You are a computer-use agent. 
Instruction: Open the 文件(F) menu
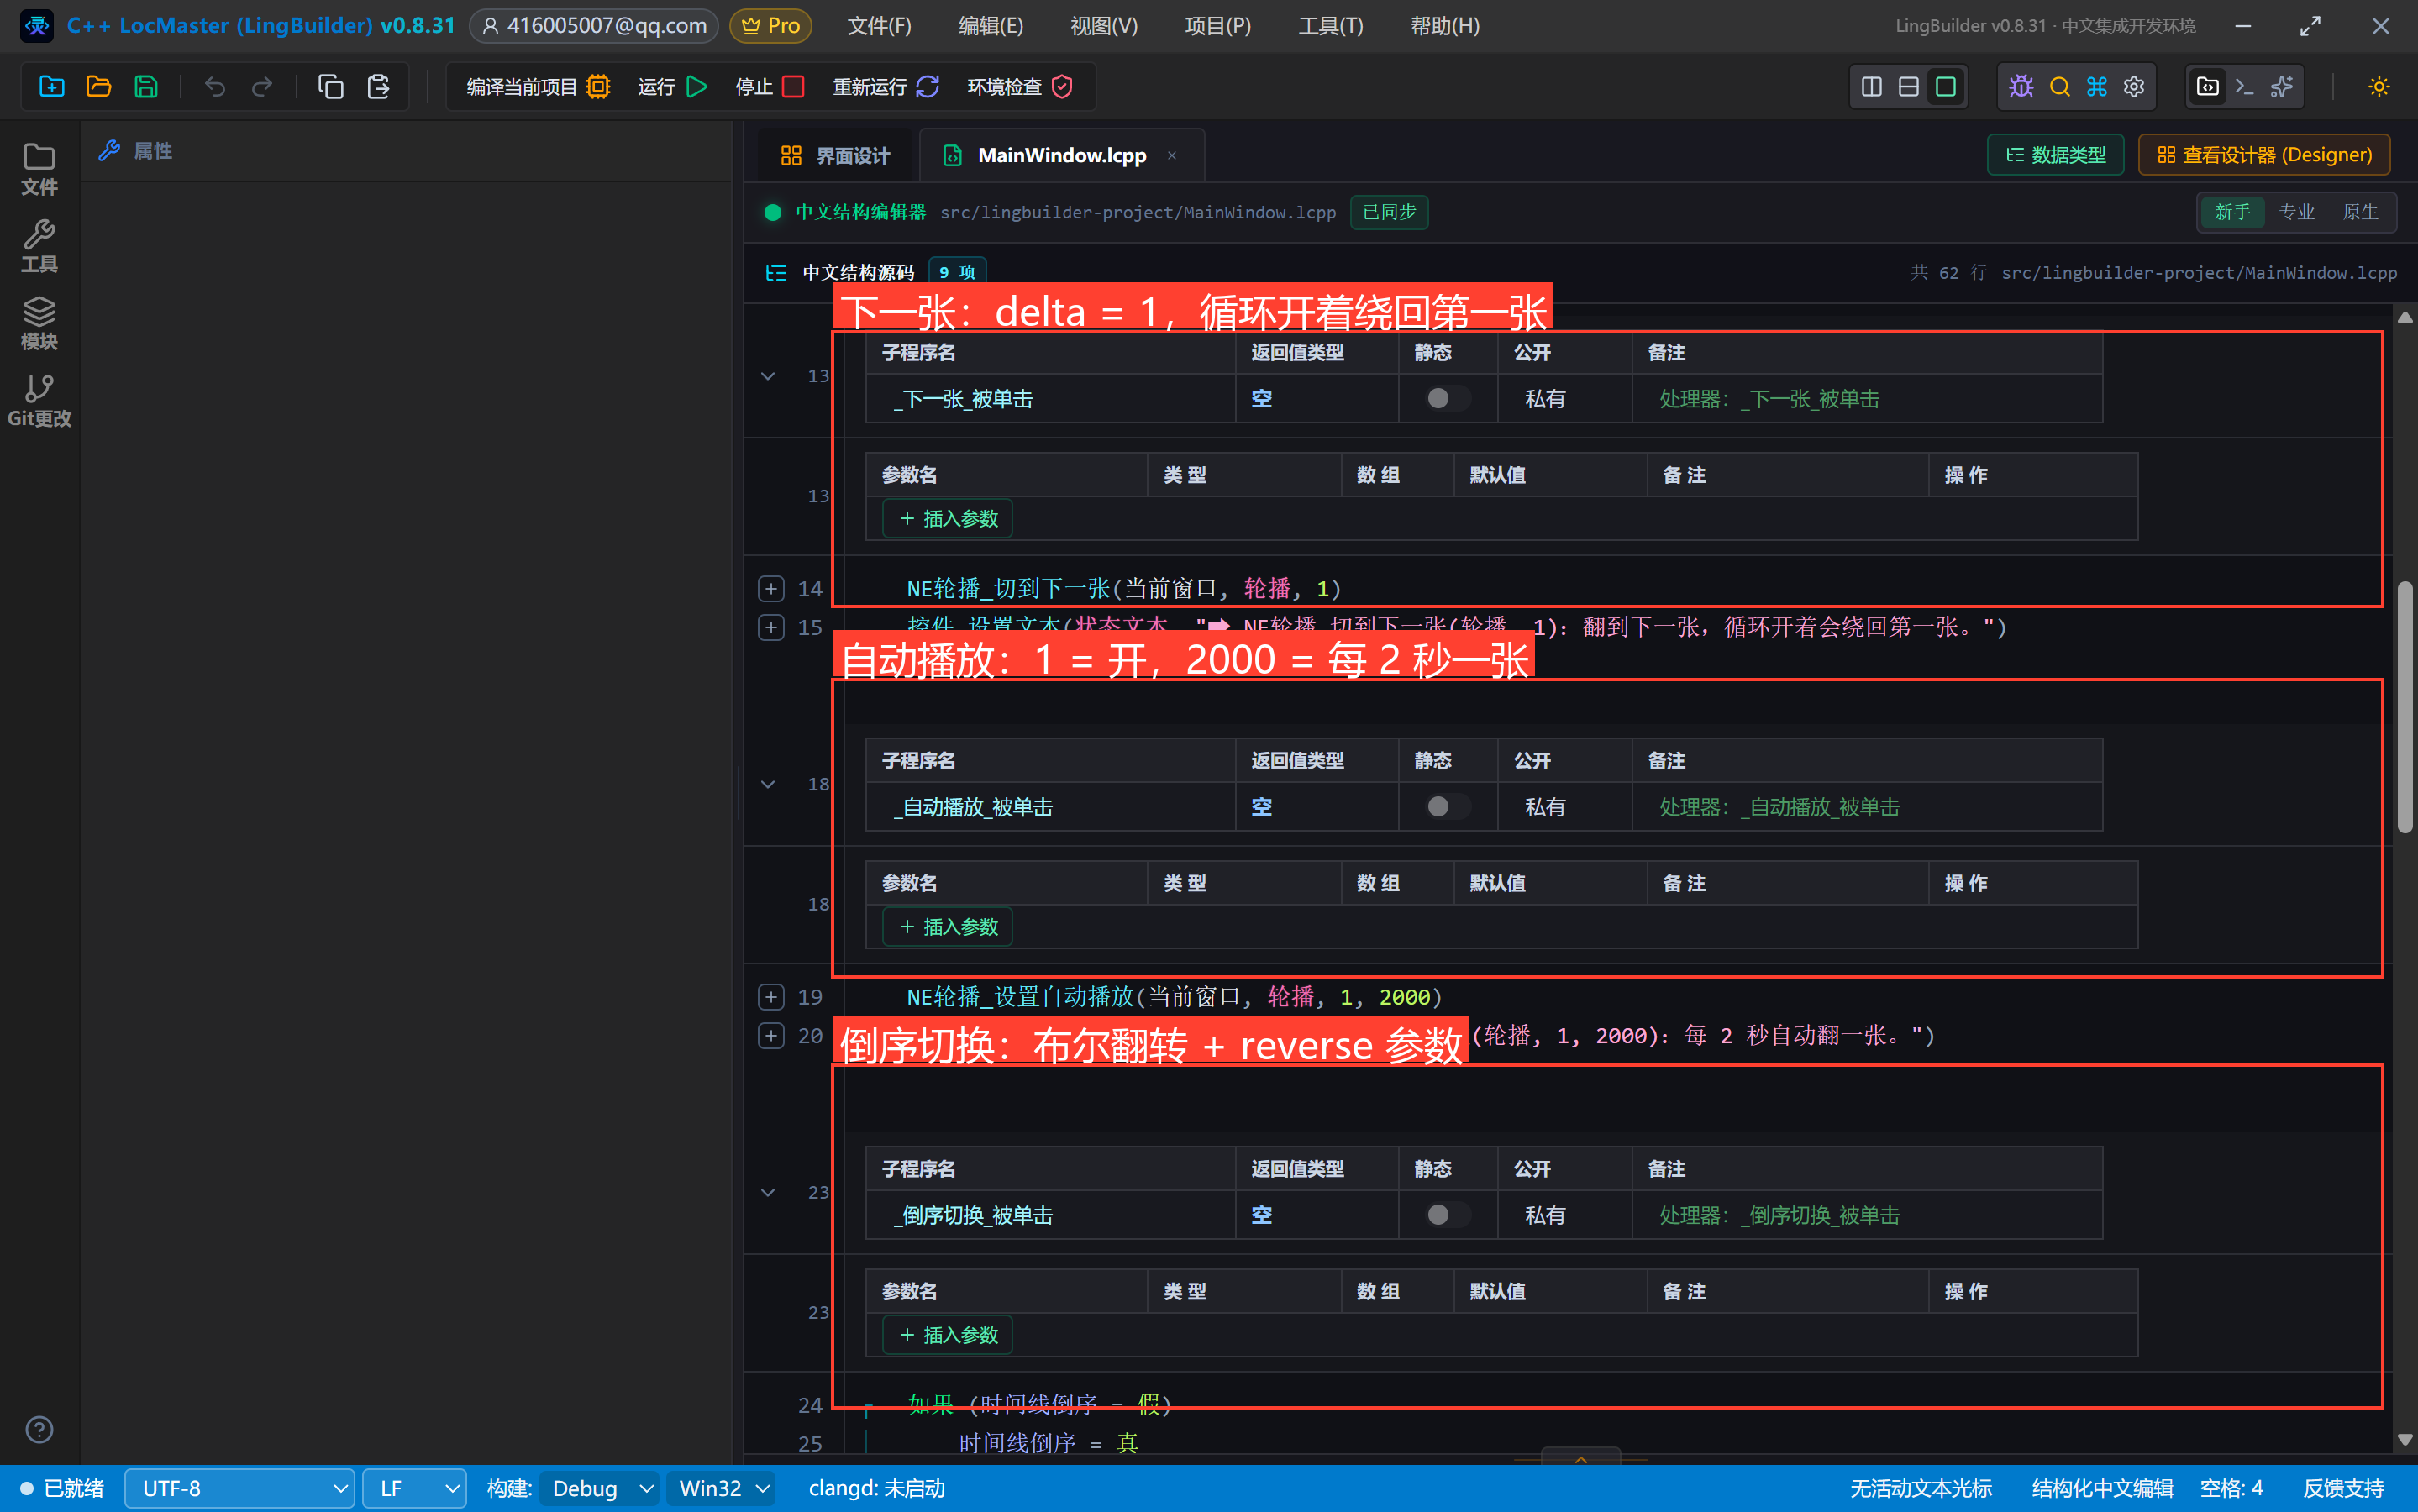click(x=879, y=26)
